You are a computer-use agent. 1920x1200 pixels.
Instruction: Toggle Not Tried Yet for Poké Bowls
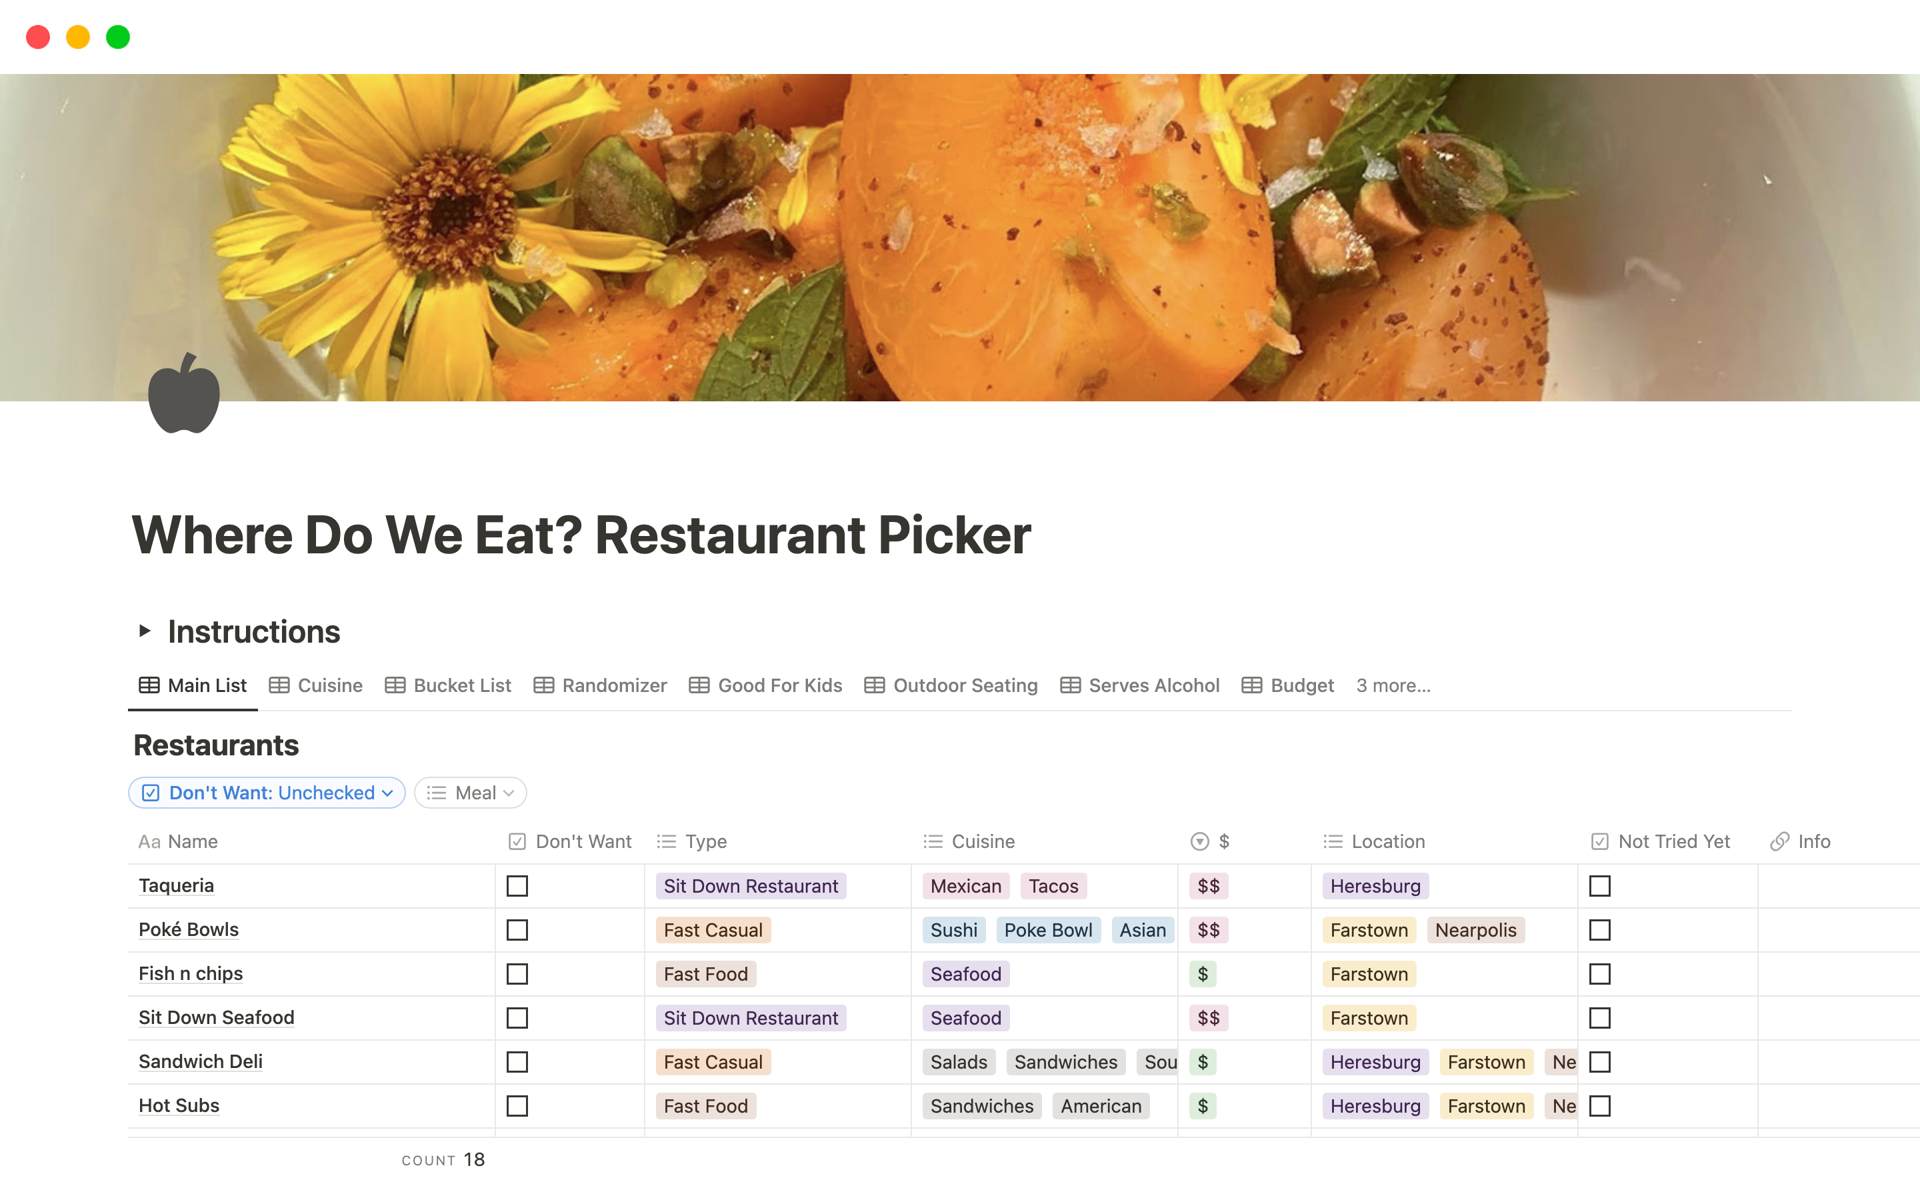pyautogui.click(x=1601, y=929)
